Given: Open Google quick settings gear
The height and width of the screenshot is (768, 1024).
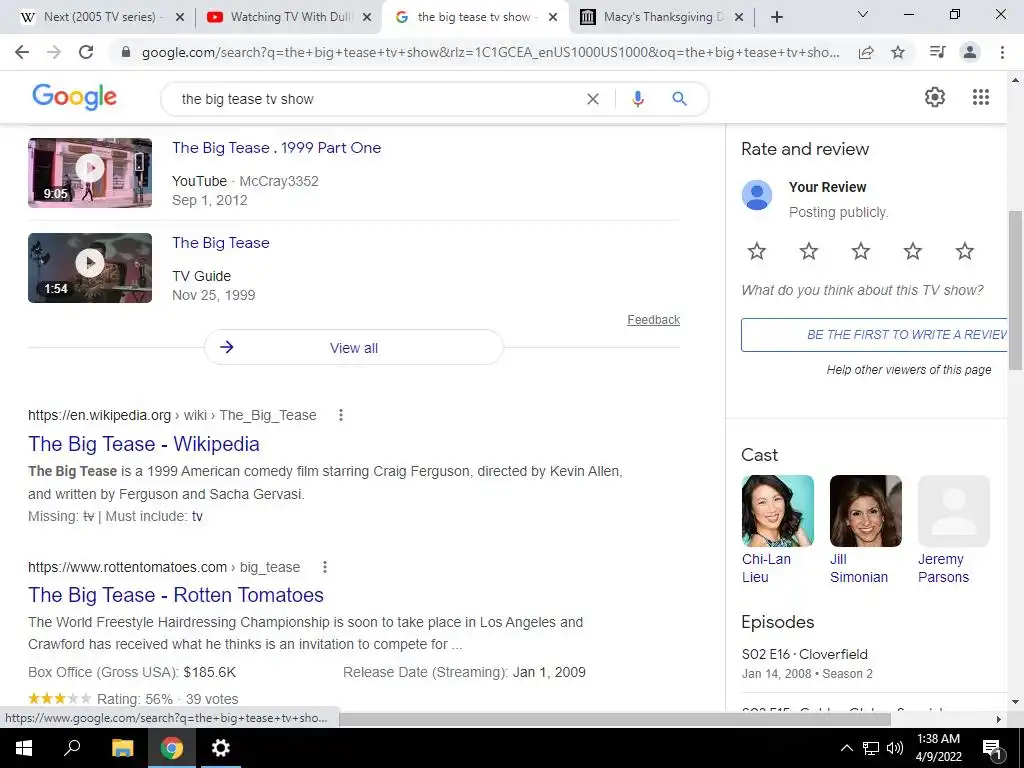Looking at the screenshot, I should click(x=935, y=97).
